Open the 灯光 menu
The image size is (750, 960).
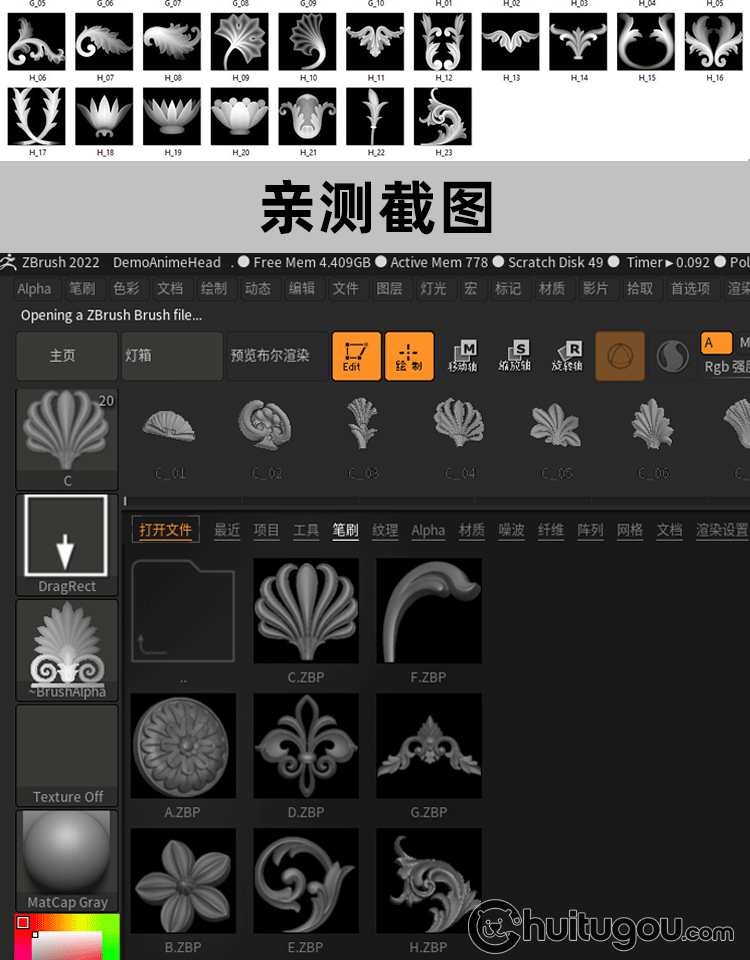point(433,288)
